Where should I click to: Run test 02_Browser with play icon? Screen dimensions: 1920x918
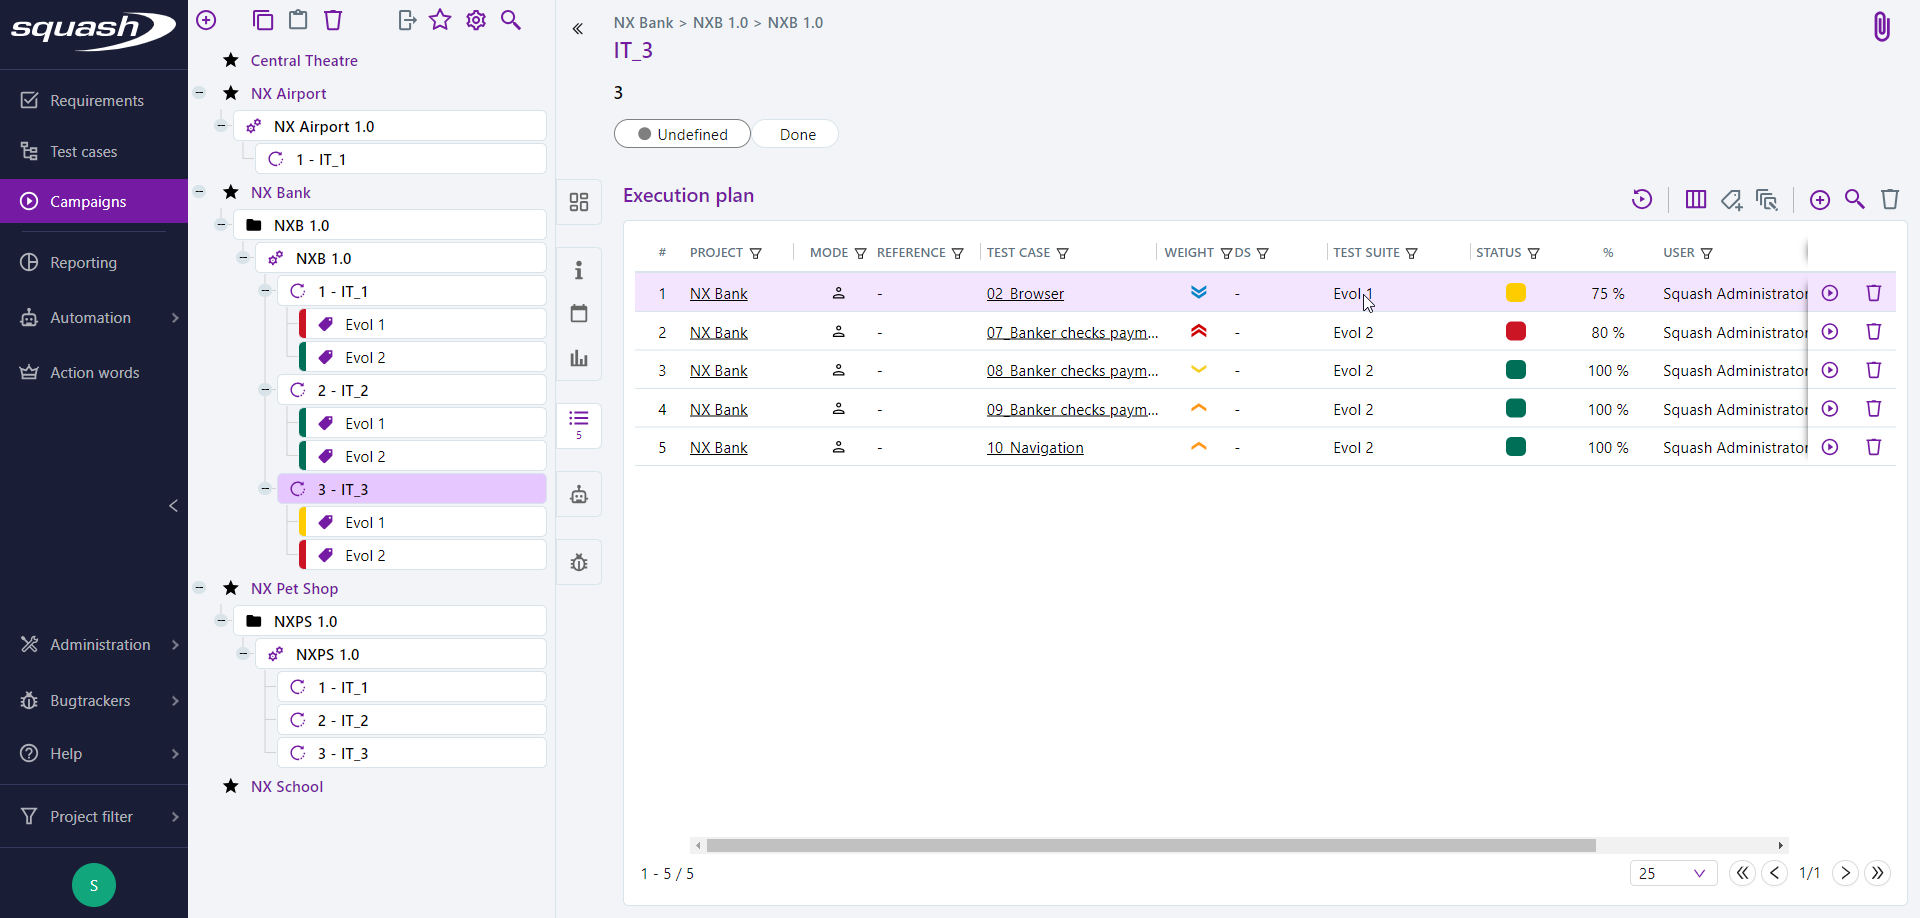(x=1830, y=293)
